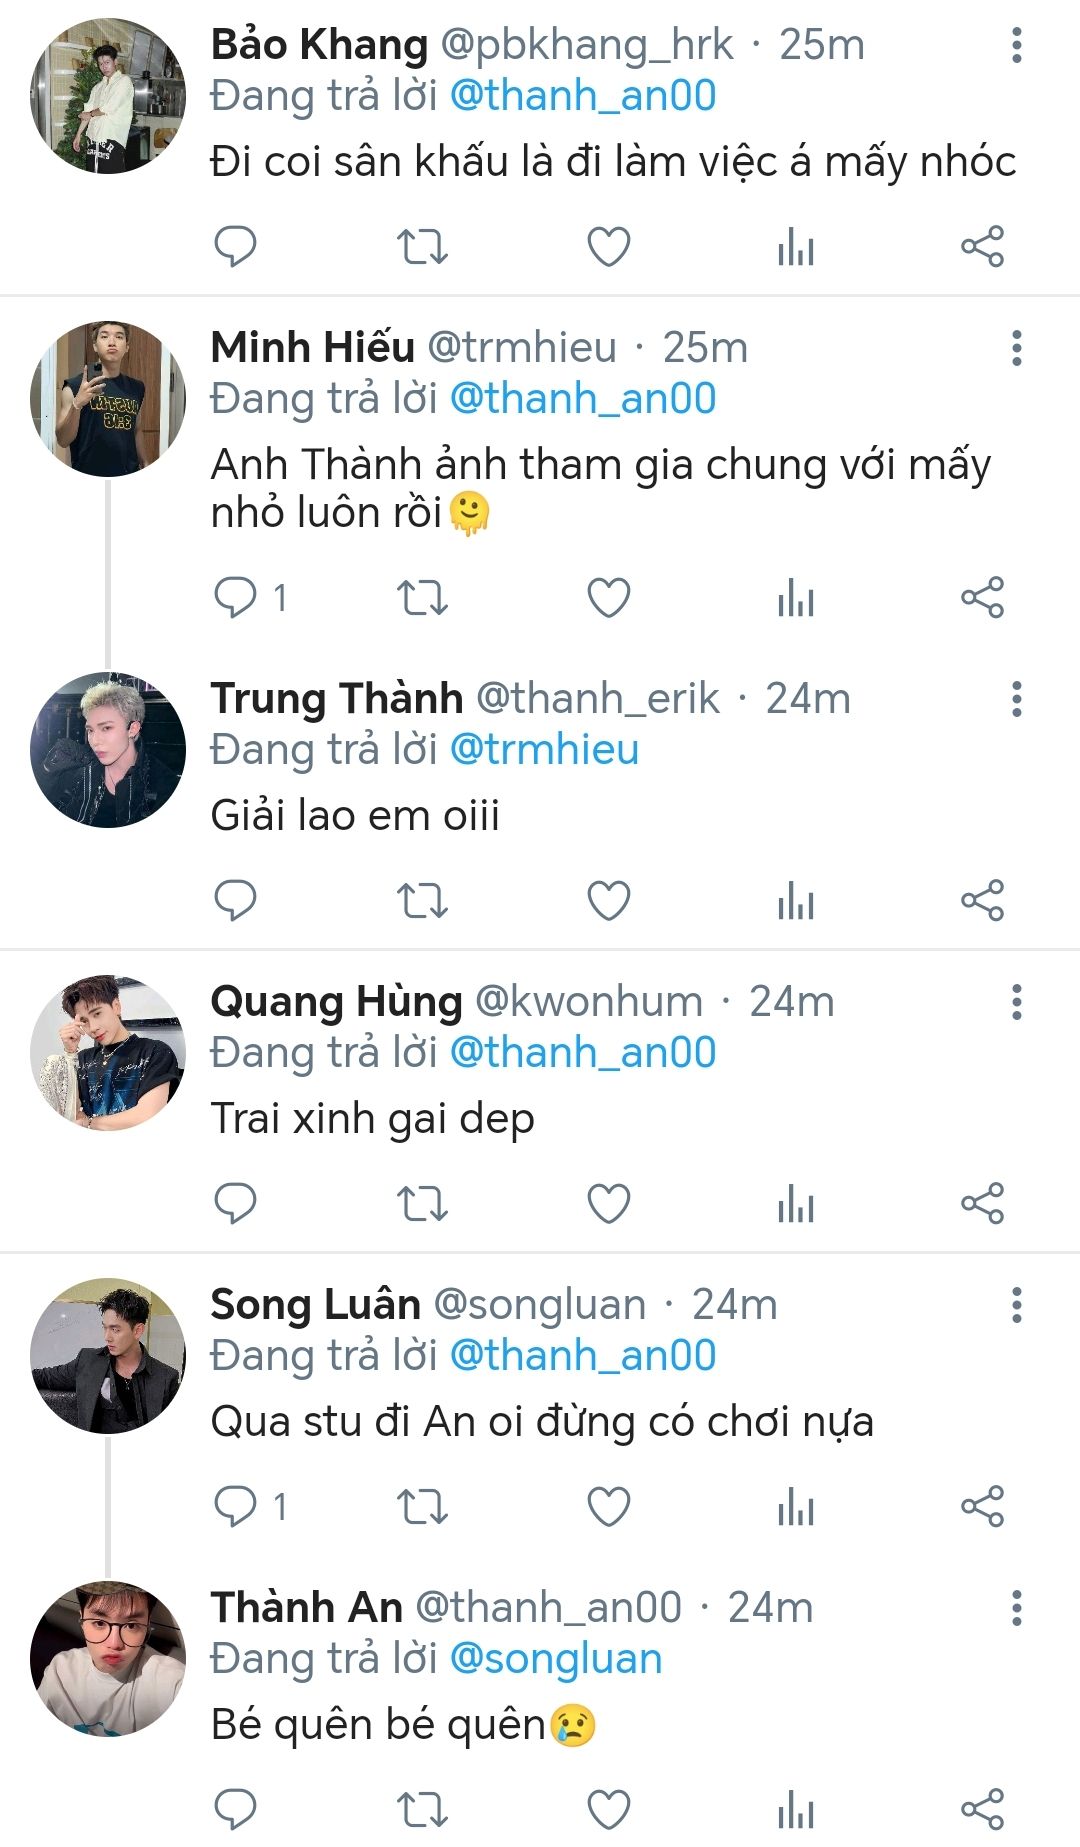Like Quang Hùng's 'Trai xinh gai dep' tweet
Screen dimensions: 1080x1847
(x=608, y=1203)
